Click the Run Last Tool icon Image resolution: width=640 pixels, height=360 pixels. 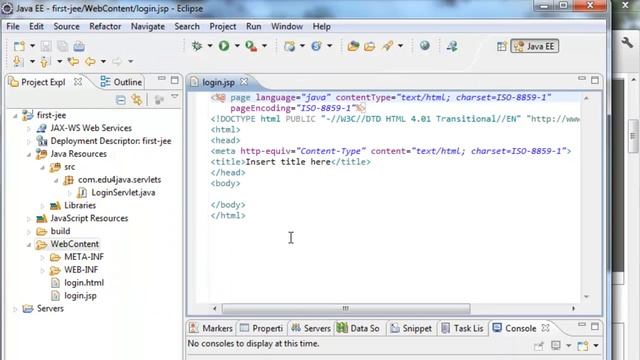(x=251, y=46)
